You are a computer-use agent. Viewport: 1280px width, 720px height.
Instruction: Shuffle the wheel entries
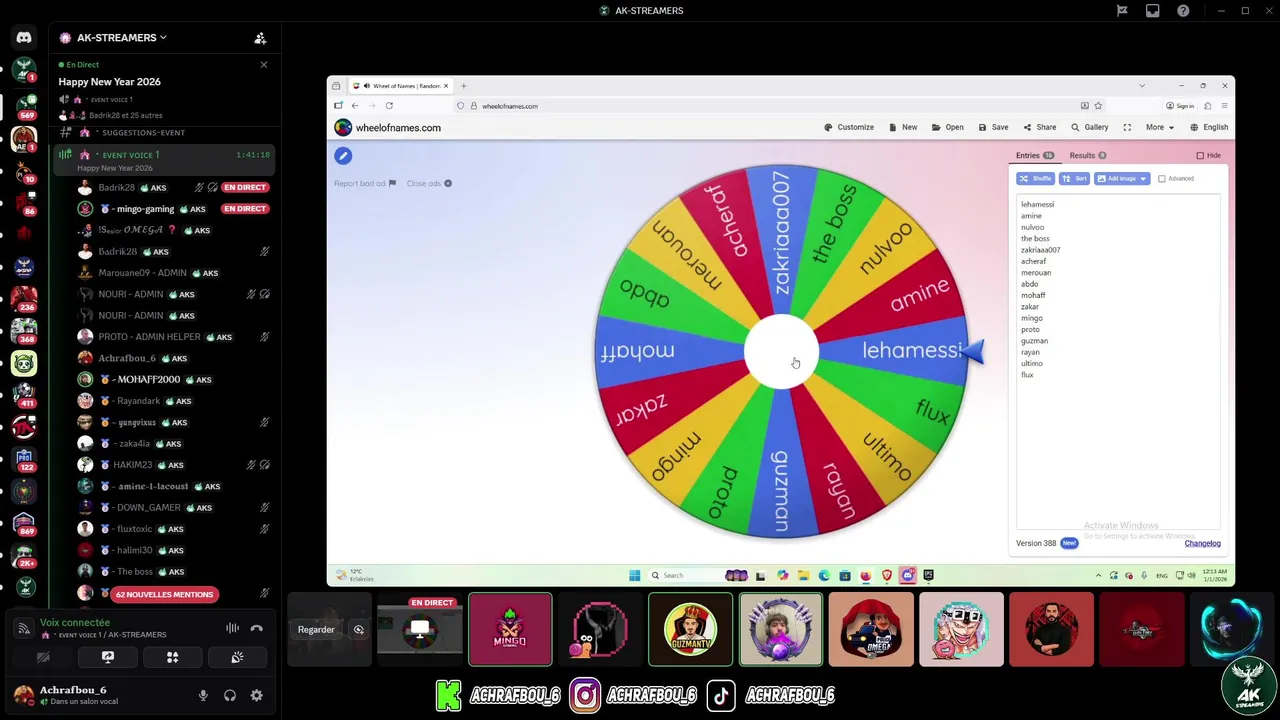pos(1035,179)
